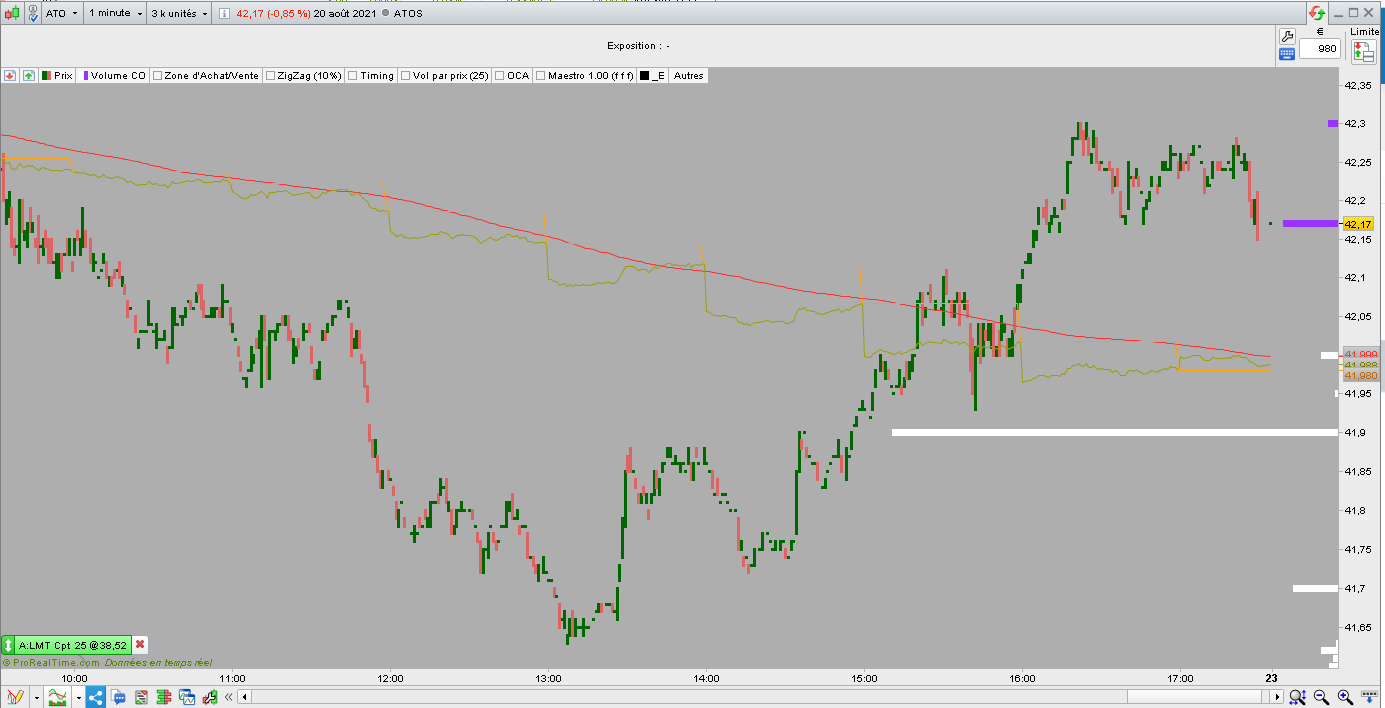The width and height of the screenshot is (1385, 708).
Task: Open ATO ticker dropdown
Action: [x=63, y=14]
